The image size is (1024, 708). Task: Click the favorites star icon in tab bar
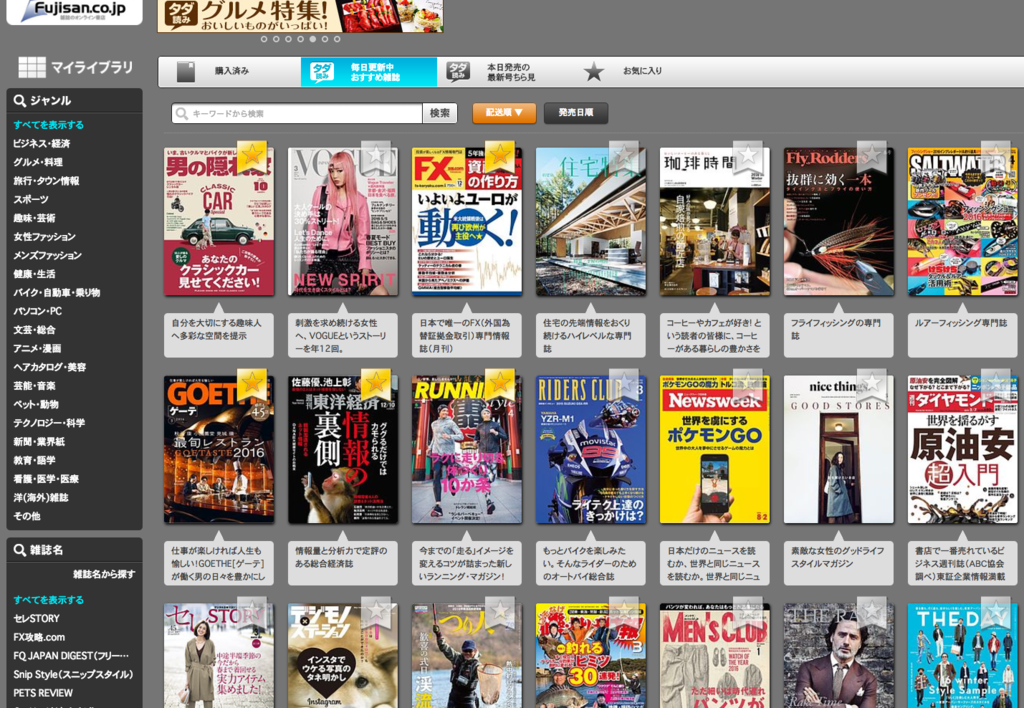pyautogui.click(x=594, y=71)
